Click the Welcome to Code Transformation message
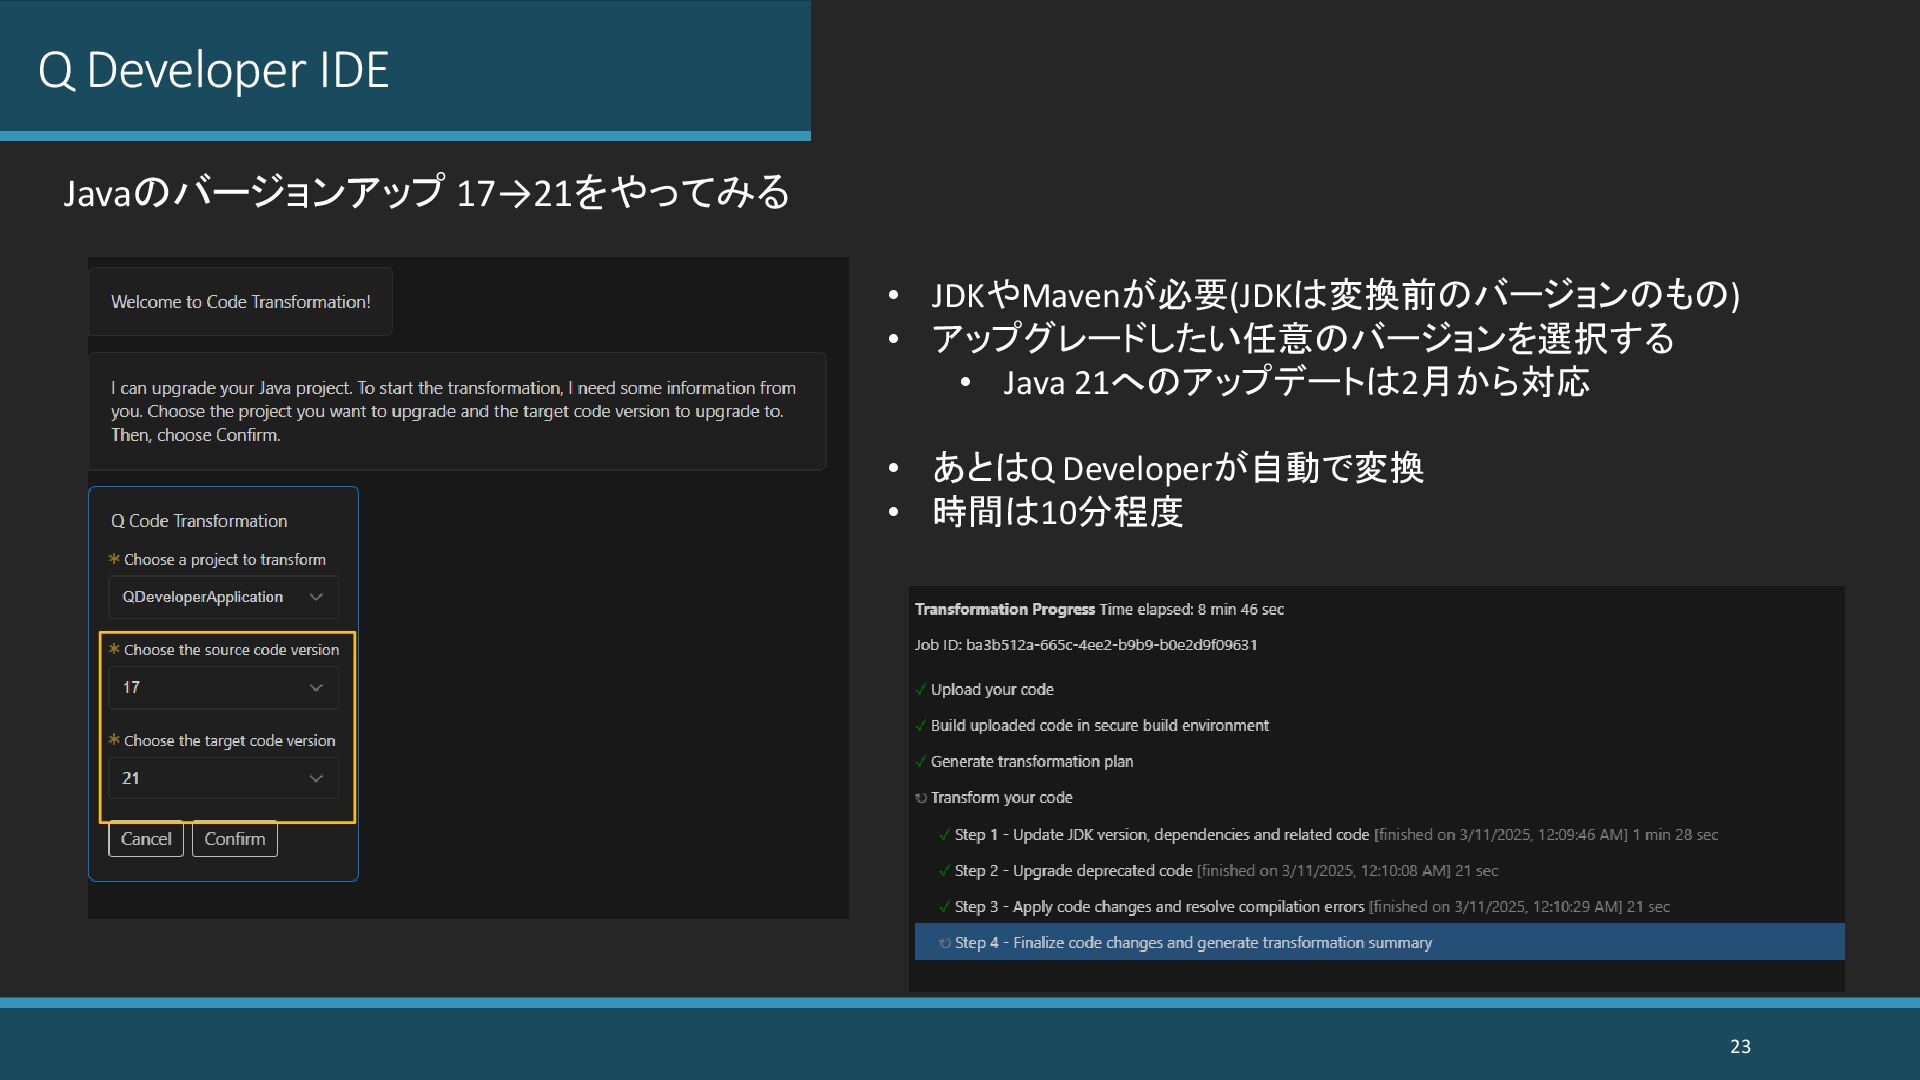1920x1080 pixels. 240,302
